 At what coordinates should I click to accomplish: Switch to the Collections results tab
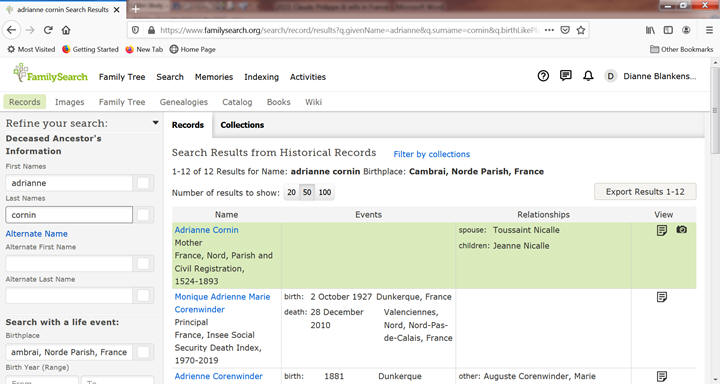point(242,125)
